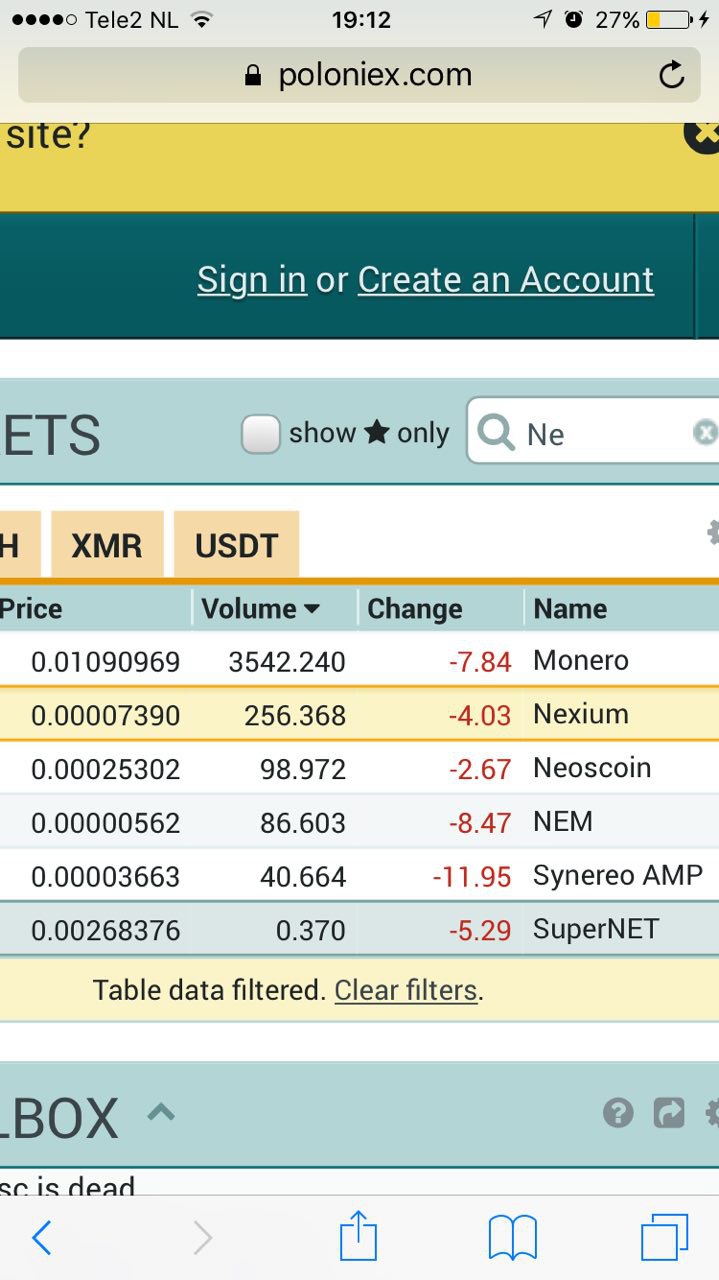Tap the location arrow status icon

[543, 19]
